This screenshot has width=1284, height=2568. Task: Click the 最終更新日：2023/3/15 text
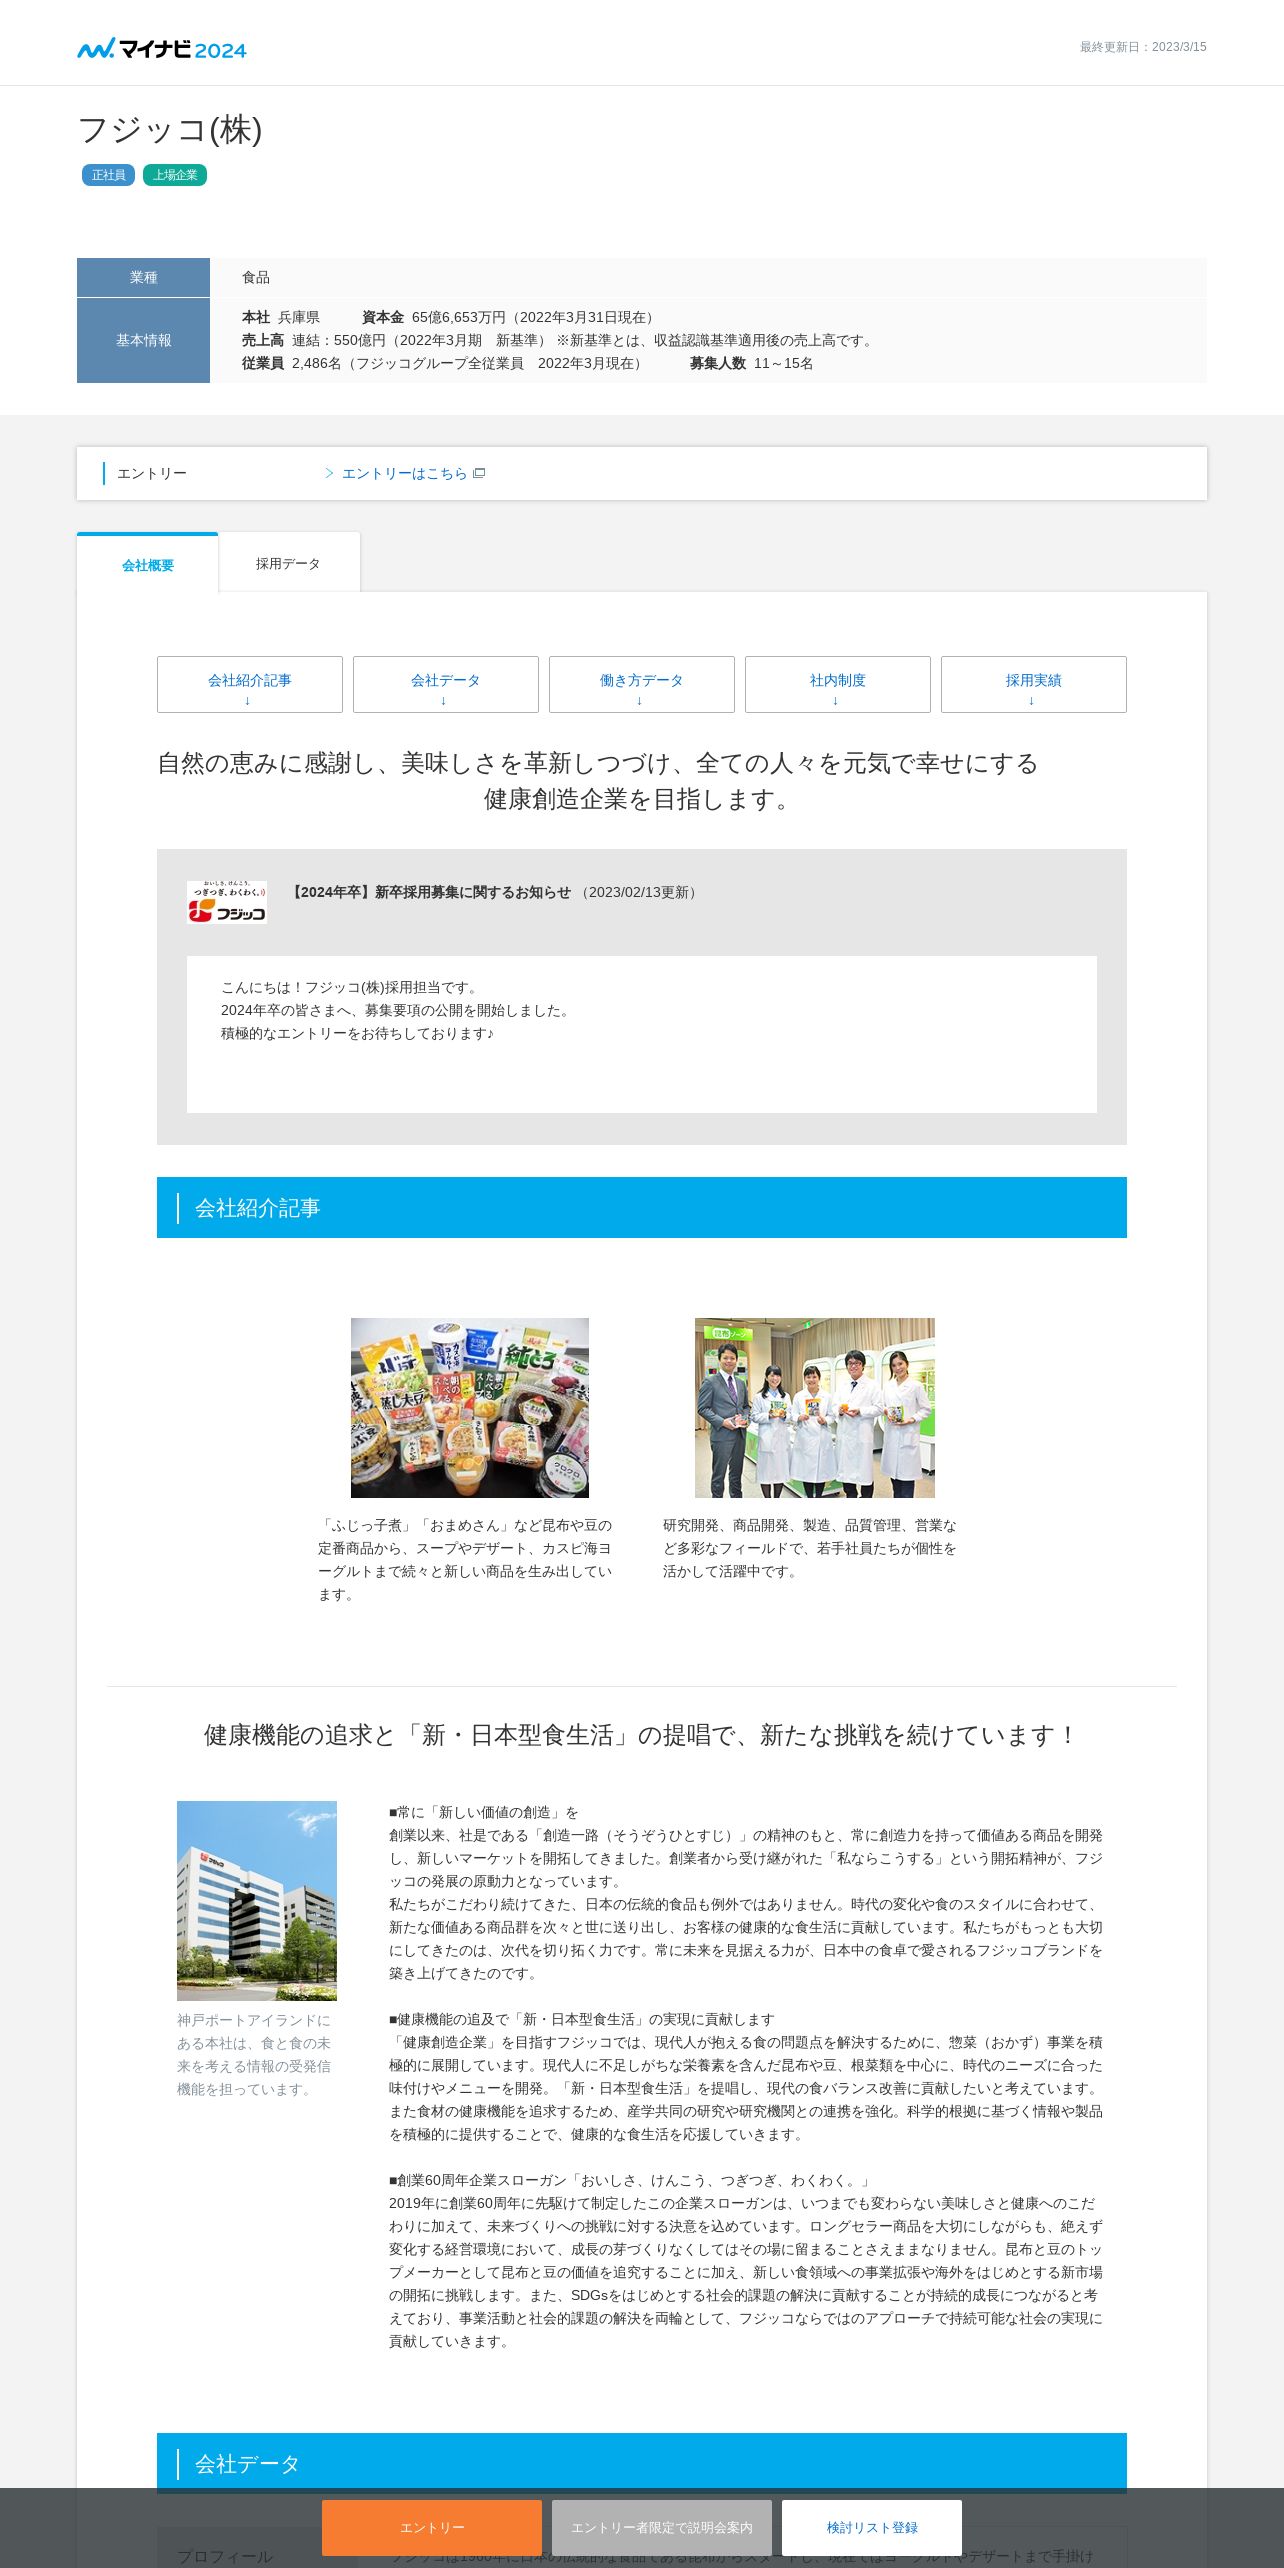[x=1143, y=47]
